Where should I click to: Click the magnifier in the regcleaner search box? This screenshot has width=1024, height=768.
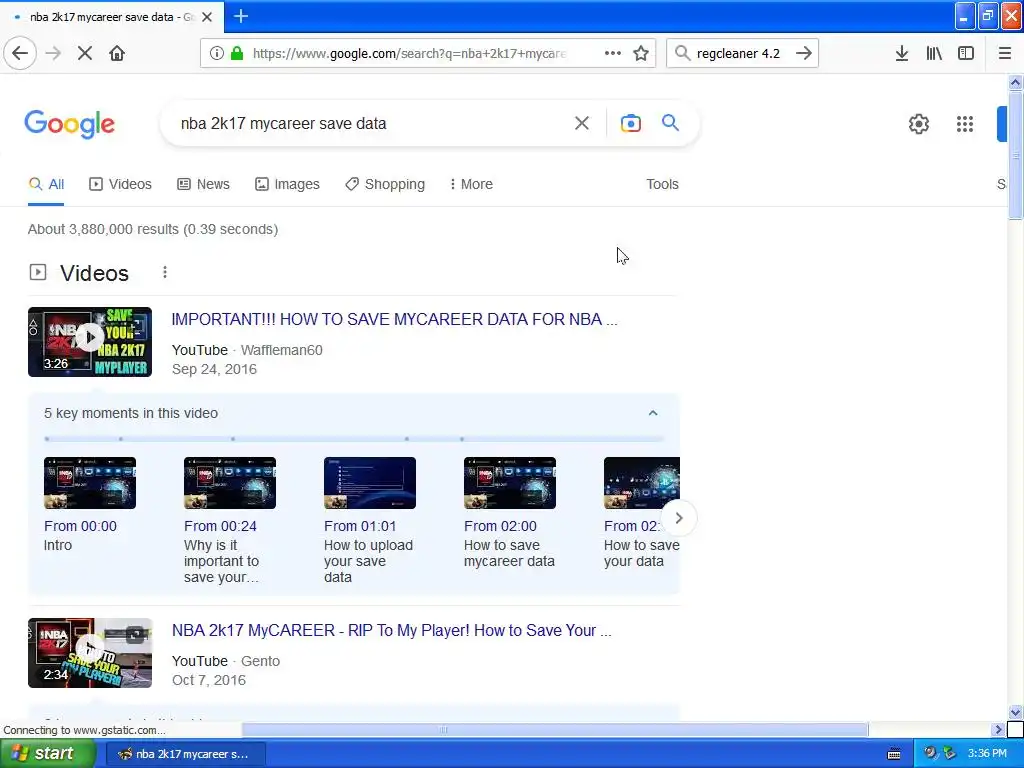pos(682,53)
